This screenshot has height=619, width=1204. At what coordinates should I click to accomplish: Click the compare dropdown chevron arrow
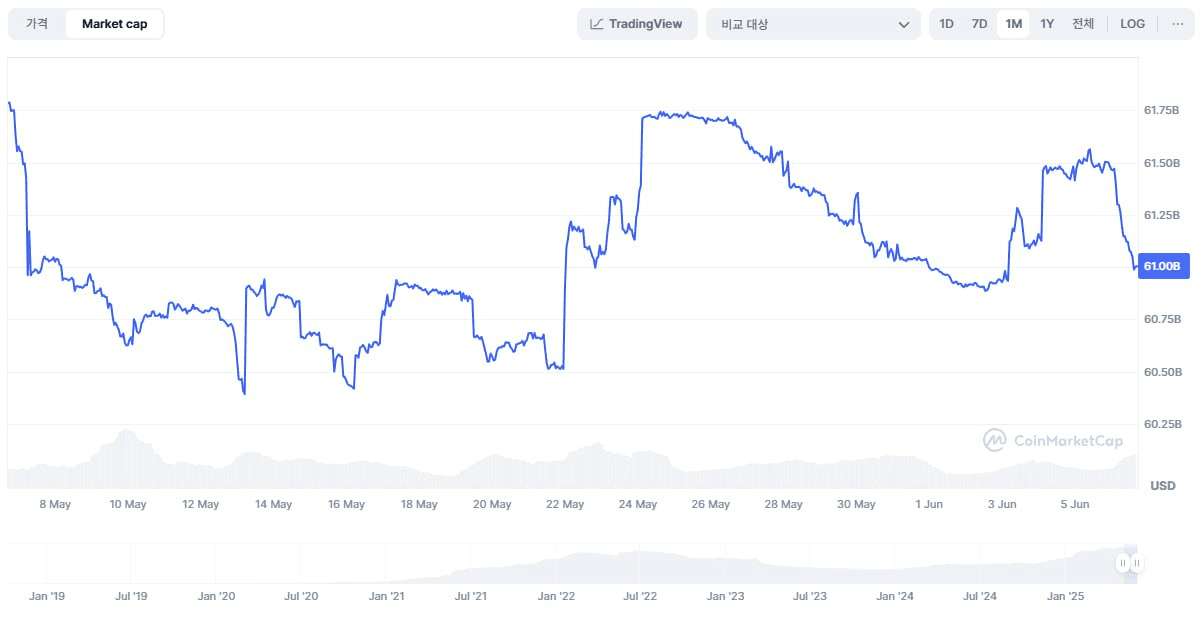[x=903, y=24]
